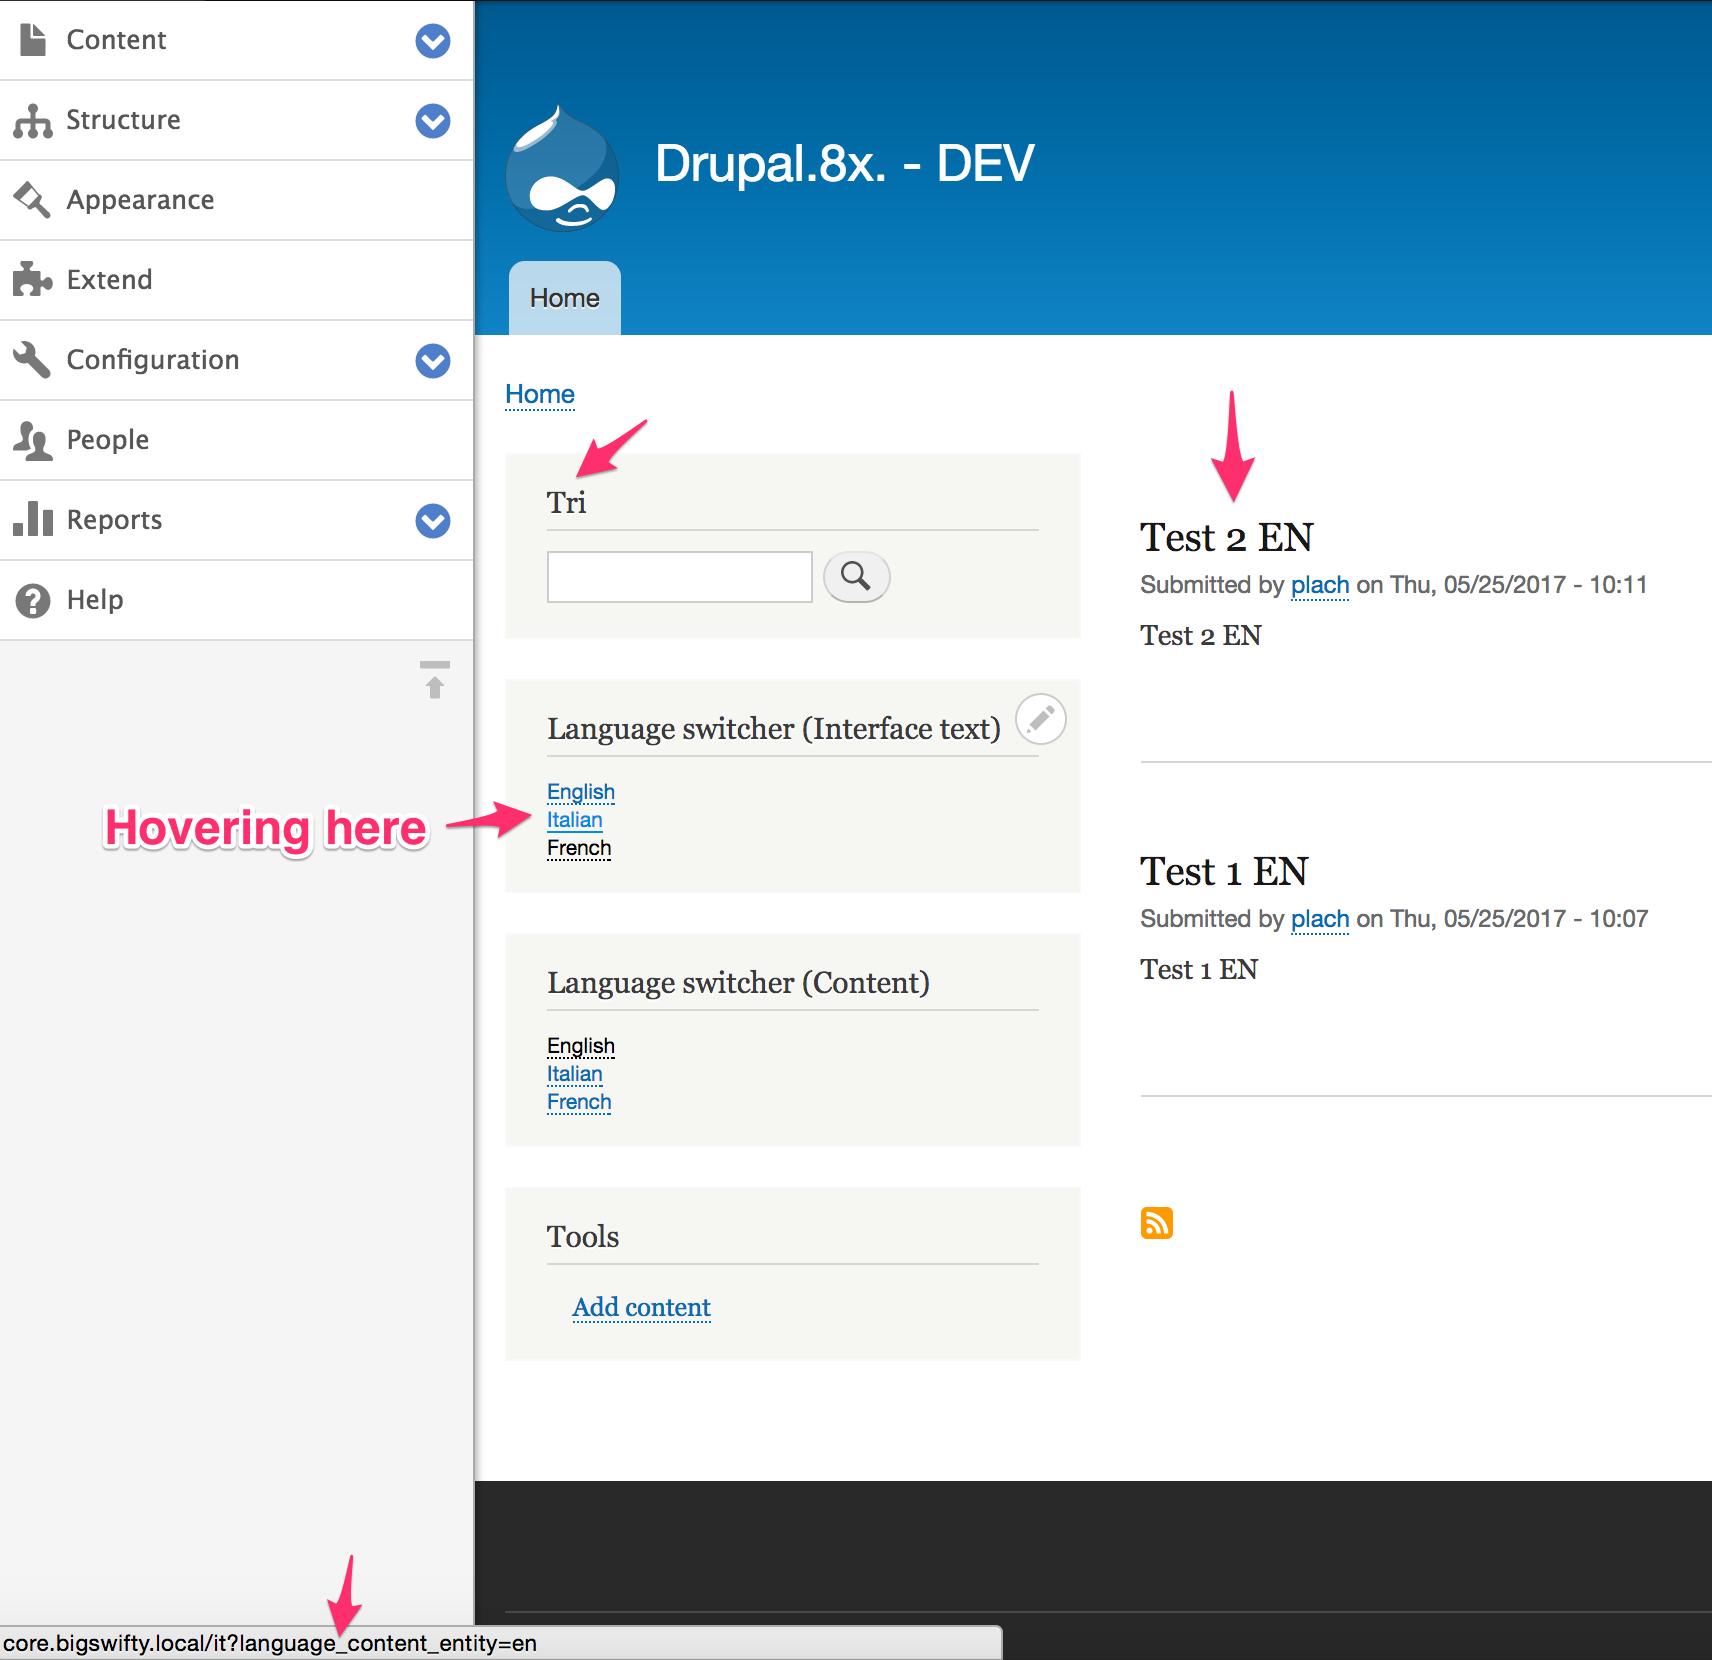Open the orange RSS feed icon
The width and height of the screenshot is (1712, 1660).
pyautogui.click(x=1156, y=1223)
